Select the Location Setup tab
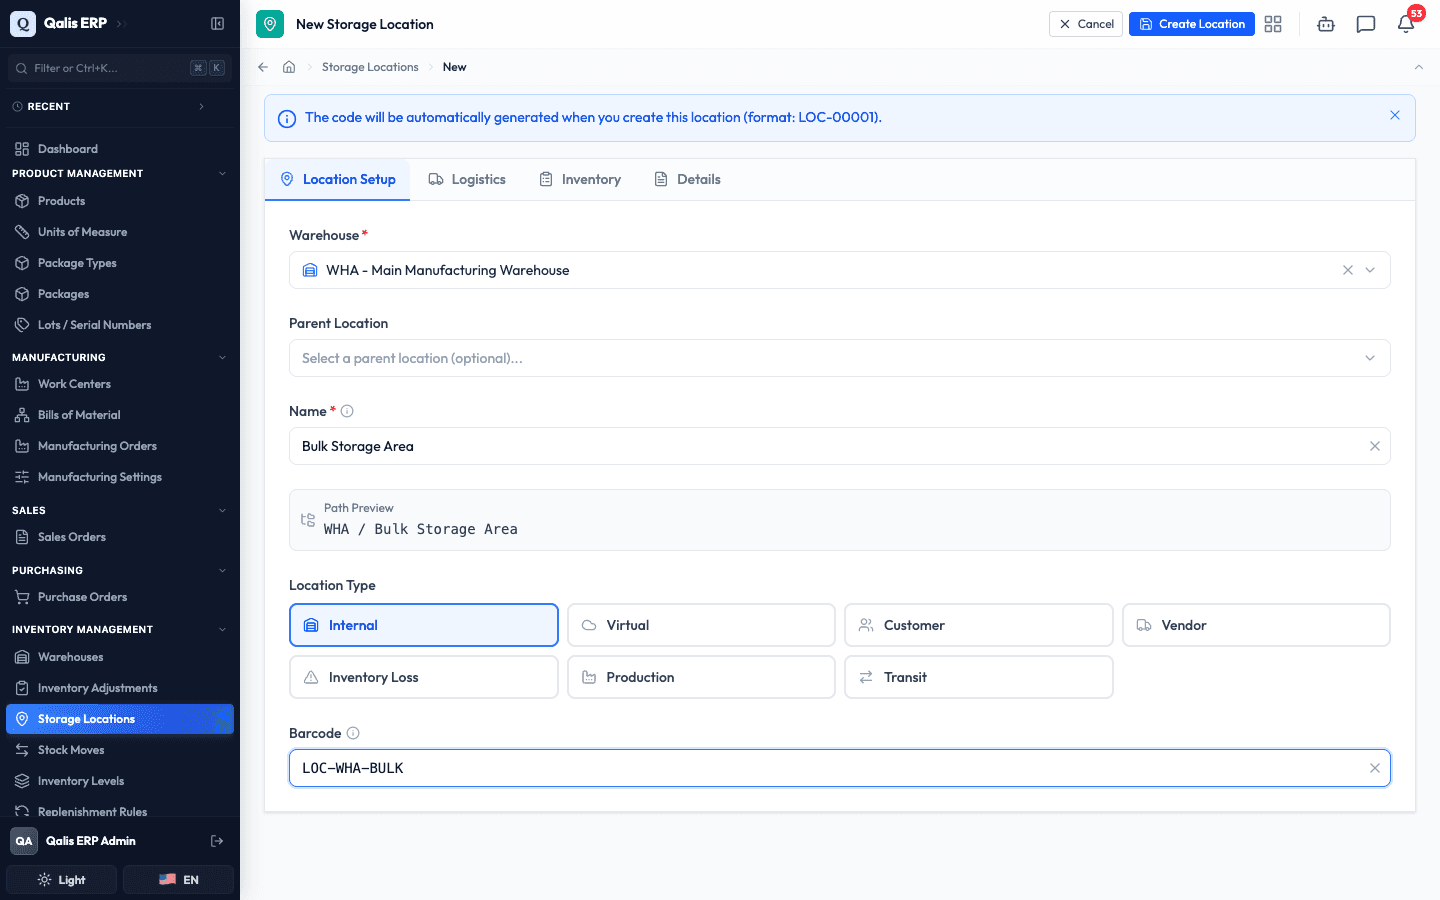1440x900 pixels. click(338, 179)
